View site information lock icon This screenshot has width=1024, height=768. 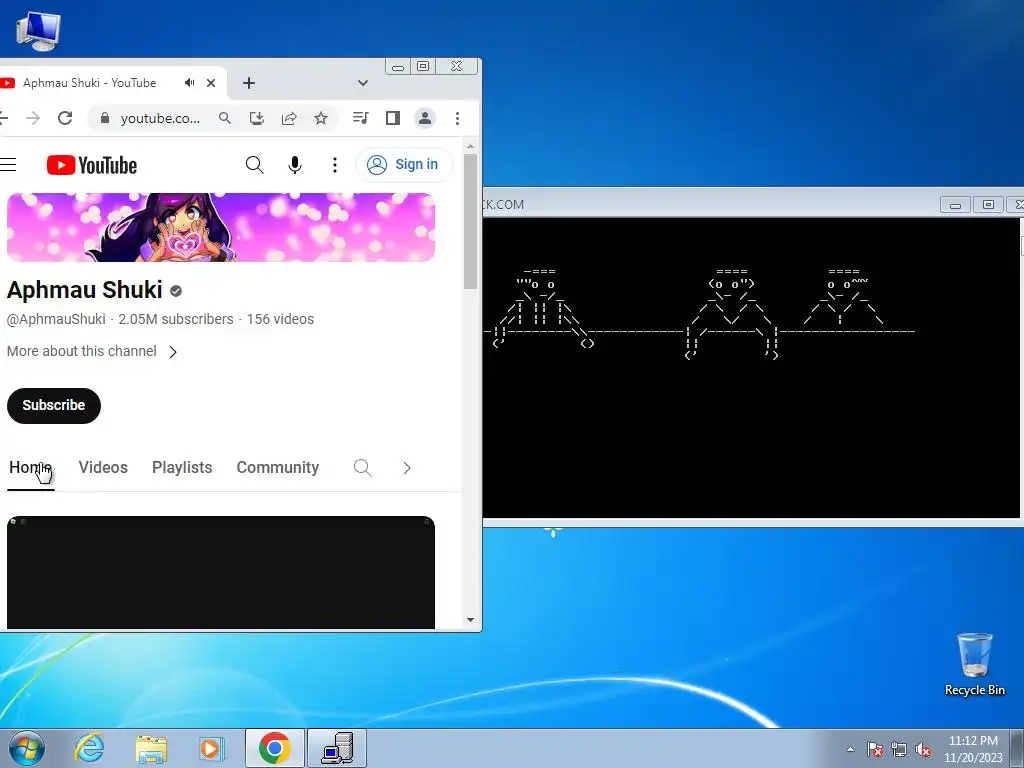click(104, 118)
